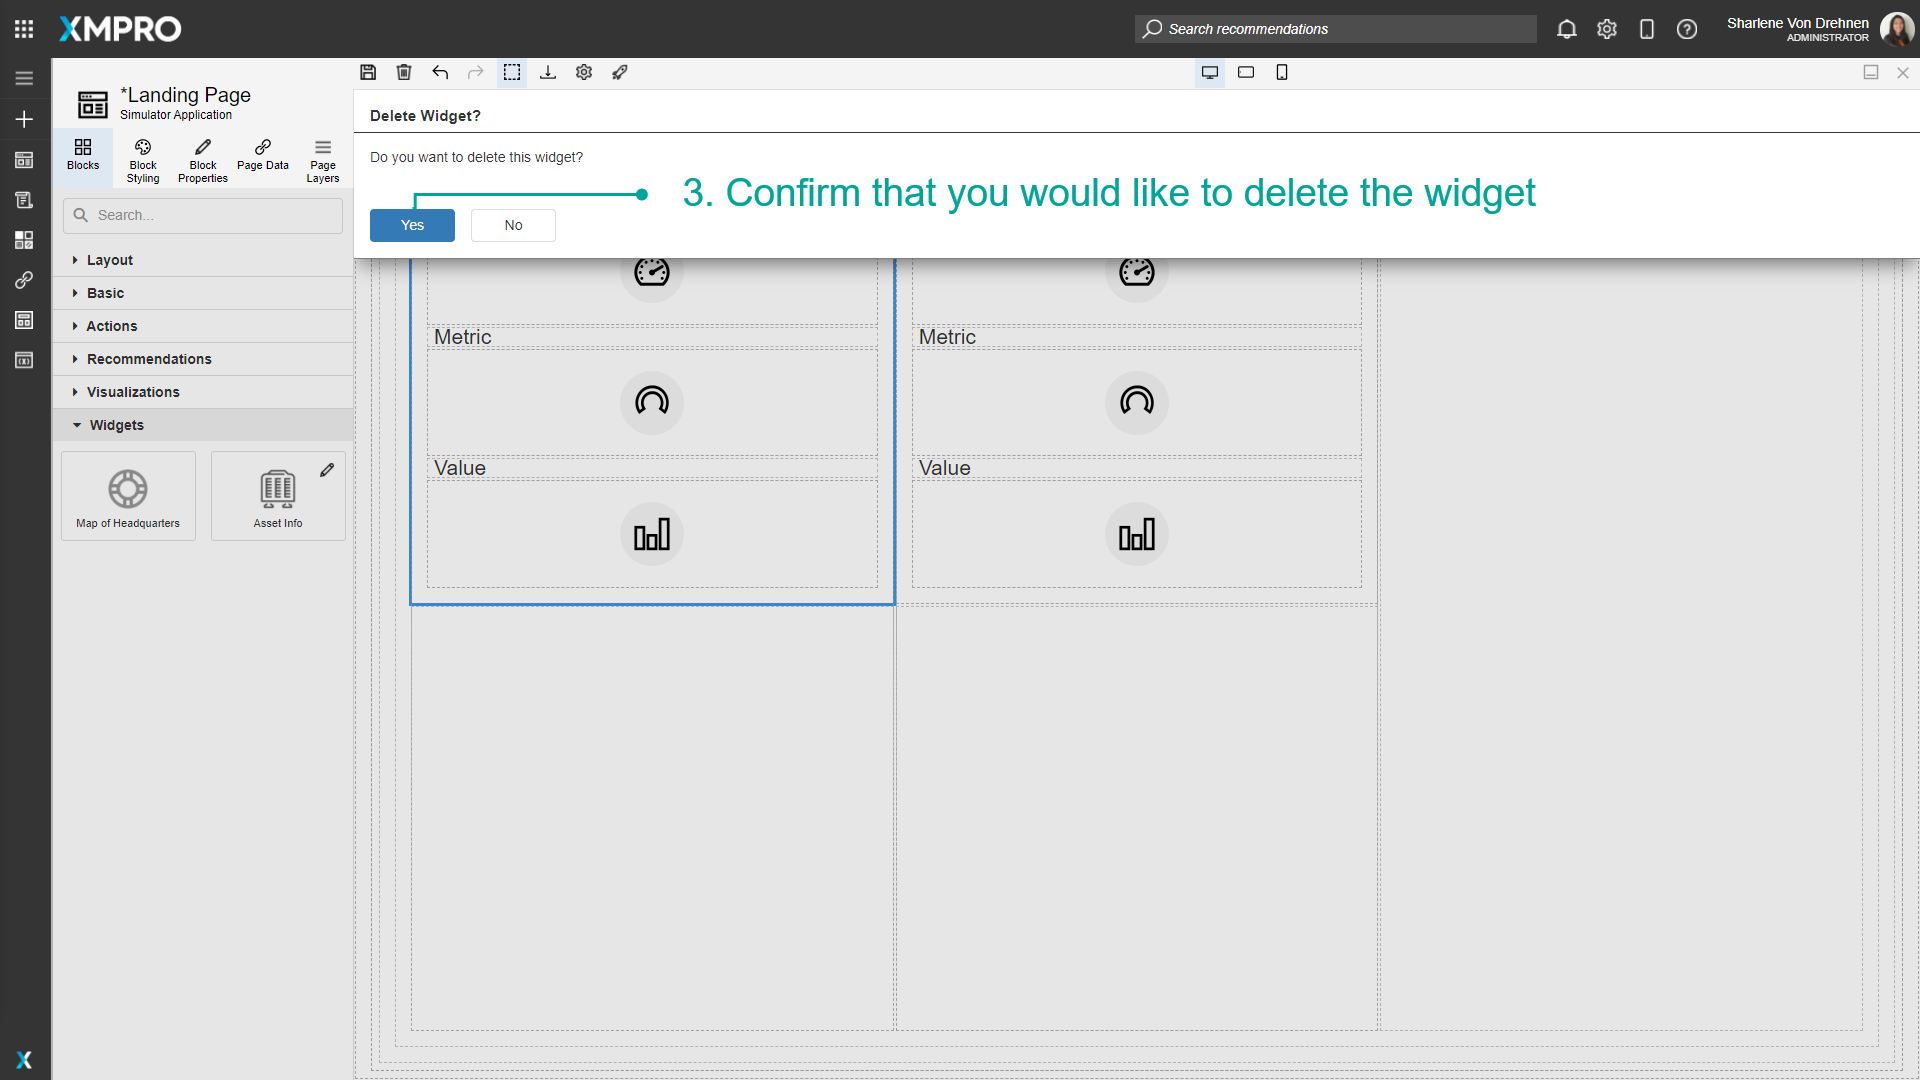The height and width of the screenshot is (1080, 1920).
Task: Switch to mobile preview mode
Action: tap(1282, 72)
